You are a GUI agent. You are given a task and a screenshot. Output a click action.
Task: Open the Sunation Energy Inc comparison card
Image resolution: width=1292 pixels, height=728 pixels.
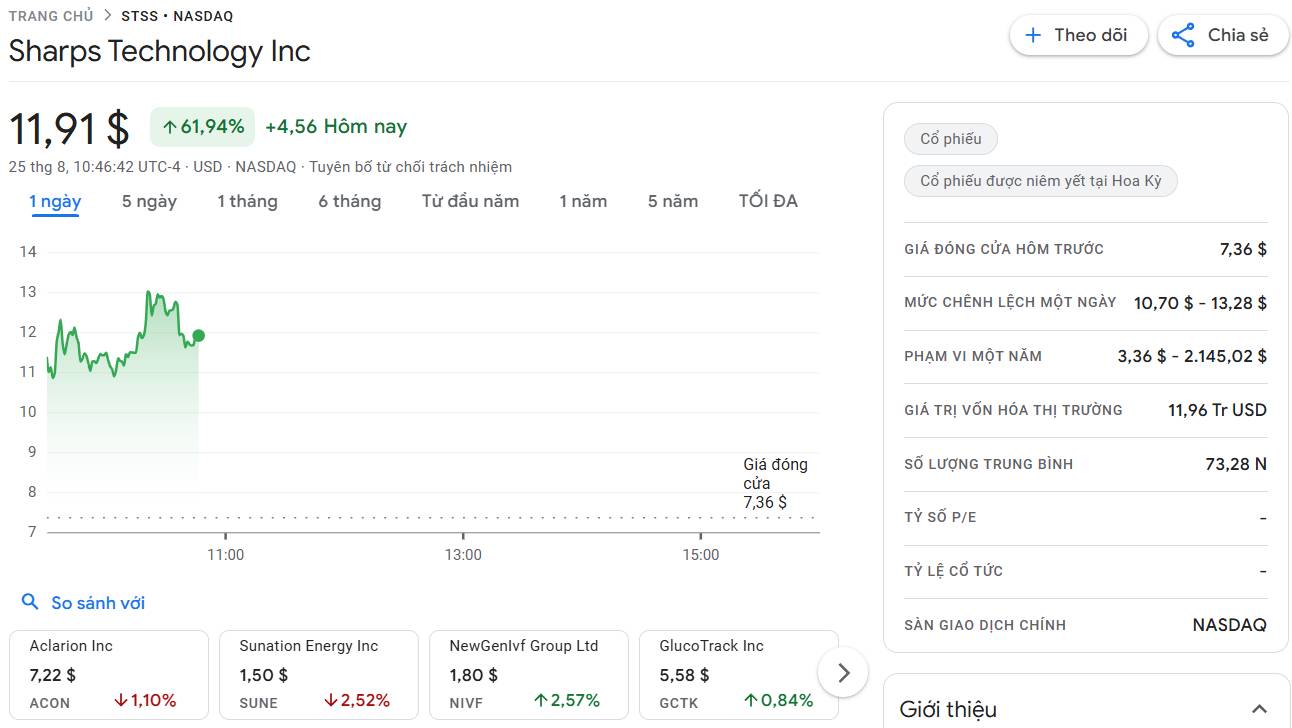point(319,675)
